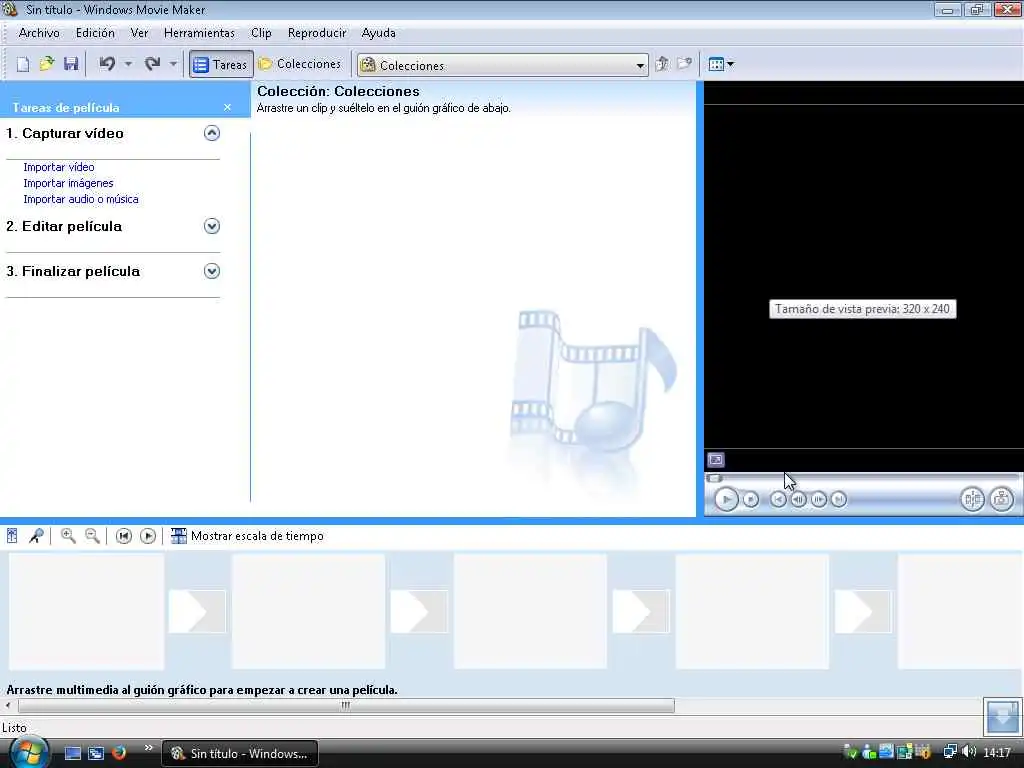Open the Herramientas menu

(x=199, y=33)
